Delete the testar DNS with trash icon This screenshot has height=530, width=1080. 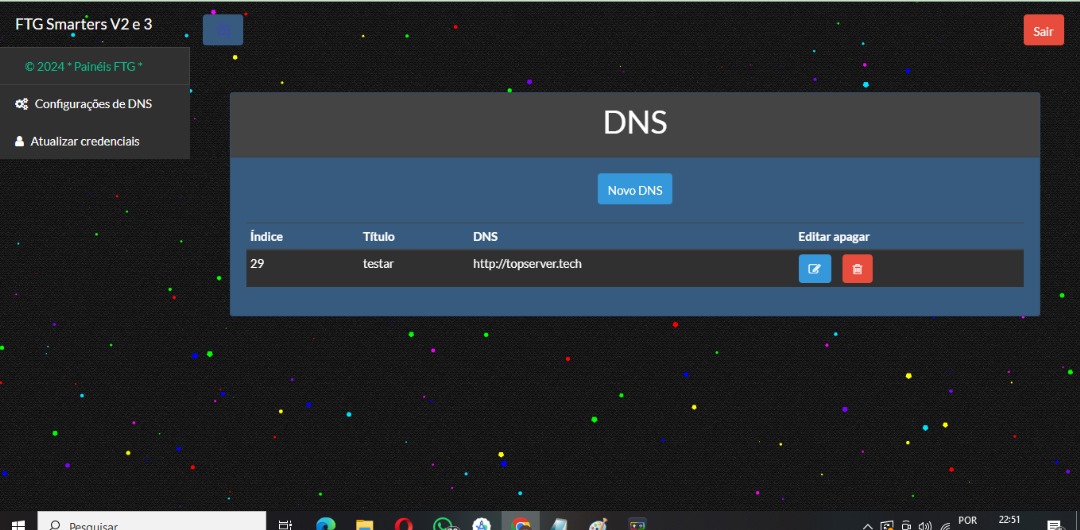coord(857,269)
